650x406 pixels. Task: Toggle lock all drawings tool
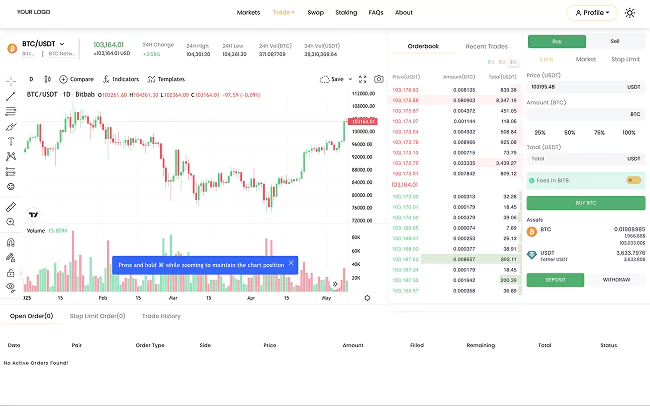coord(10,272)
